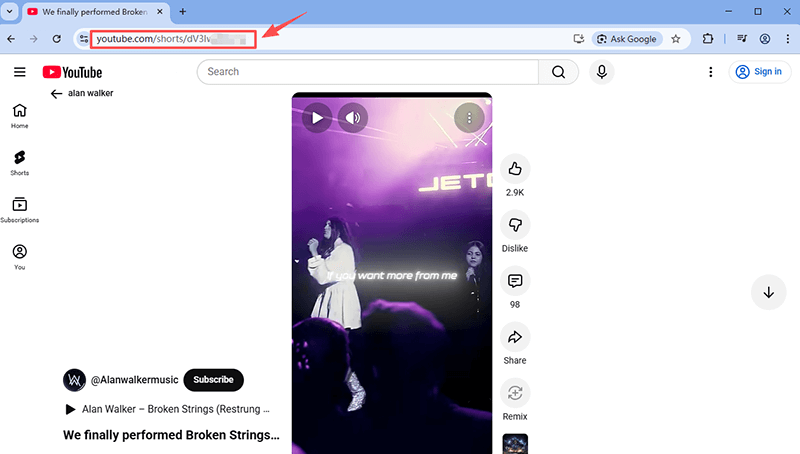Open YouTube settings three-dot menu
The height and width of the screenshot is (454, 800).
[710, 72]
